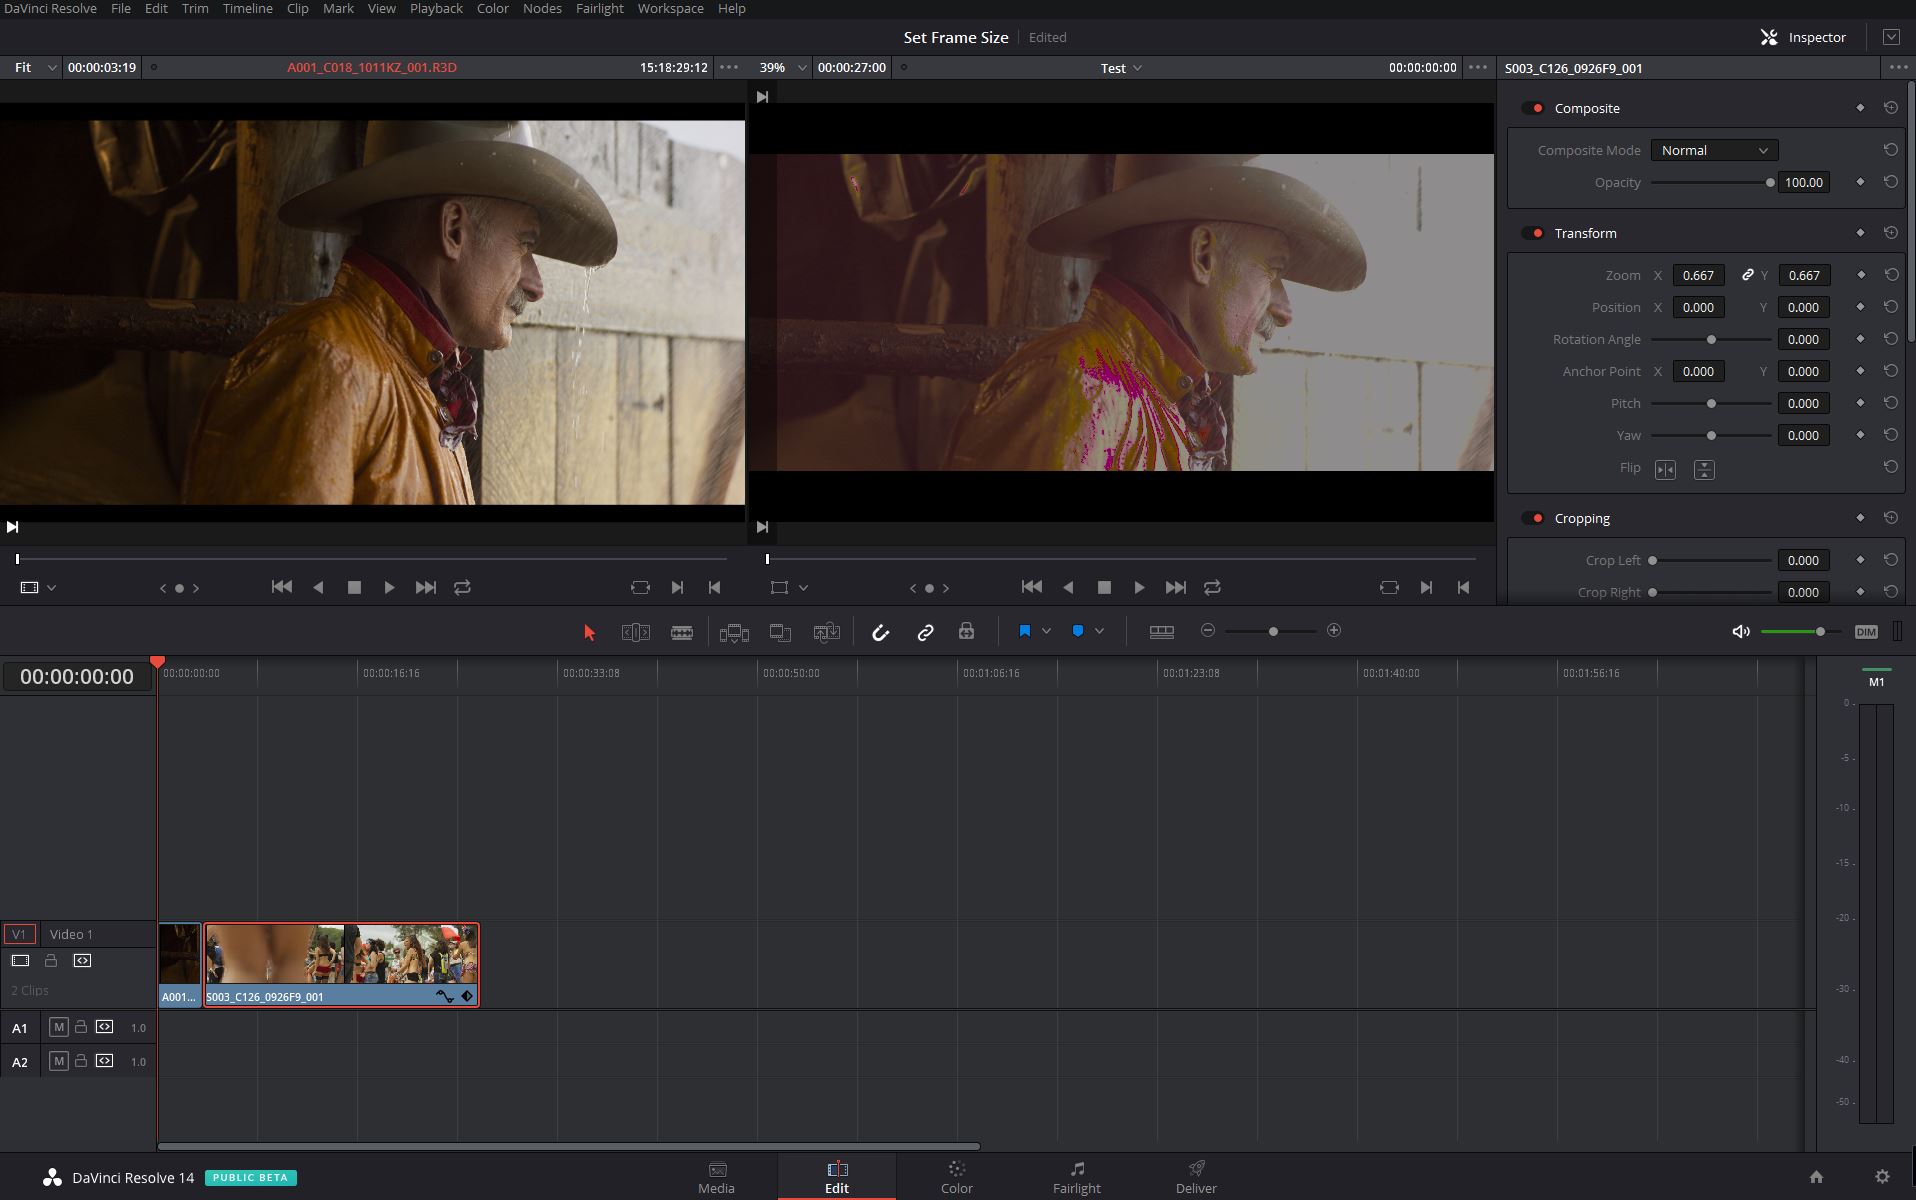
Task: Toggle the Composite section enable dot
Action: tap(1533, 108)
